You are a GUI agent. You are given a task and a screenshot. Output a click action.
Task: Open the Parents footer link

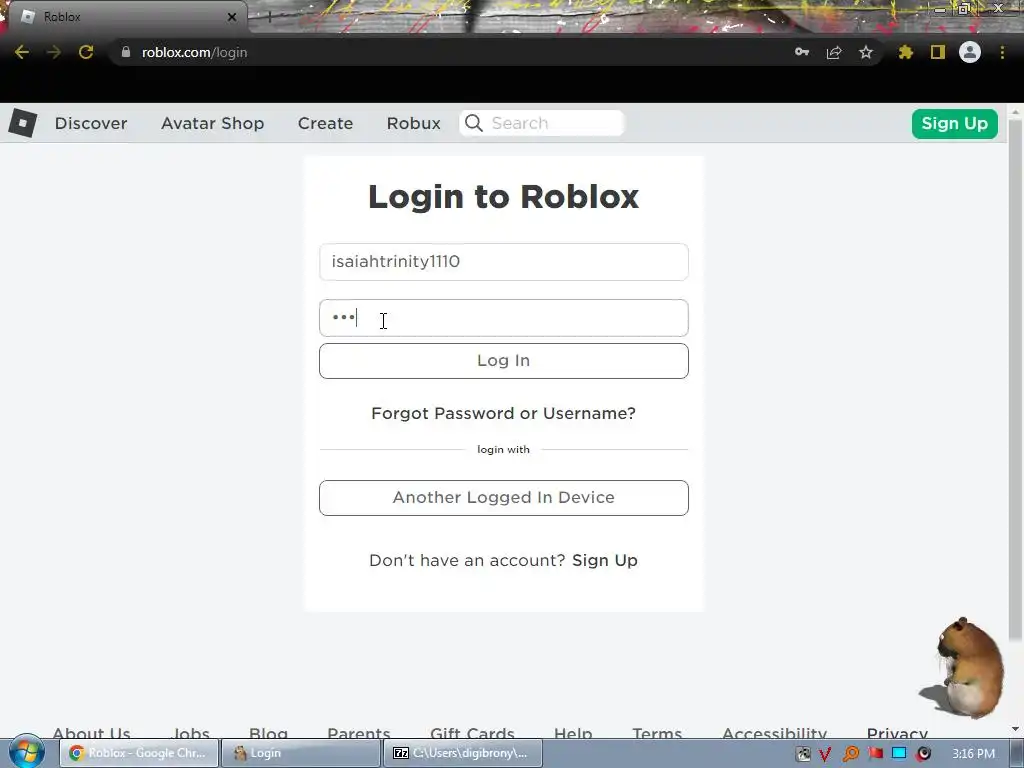[359, 733]
